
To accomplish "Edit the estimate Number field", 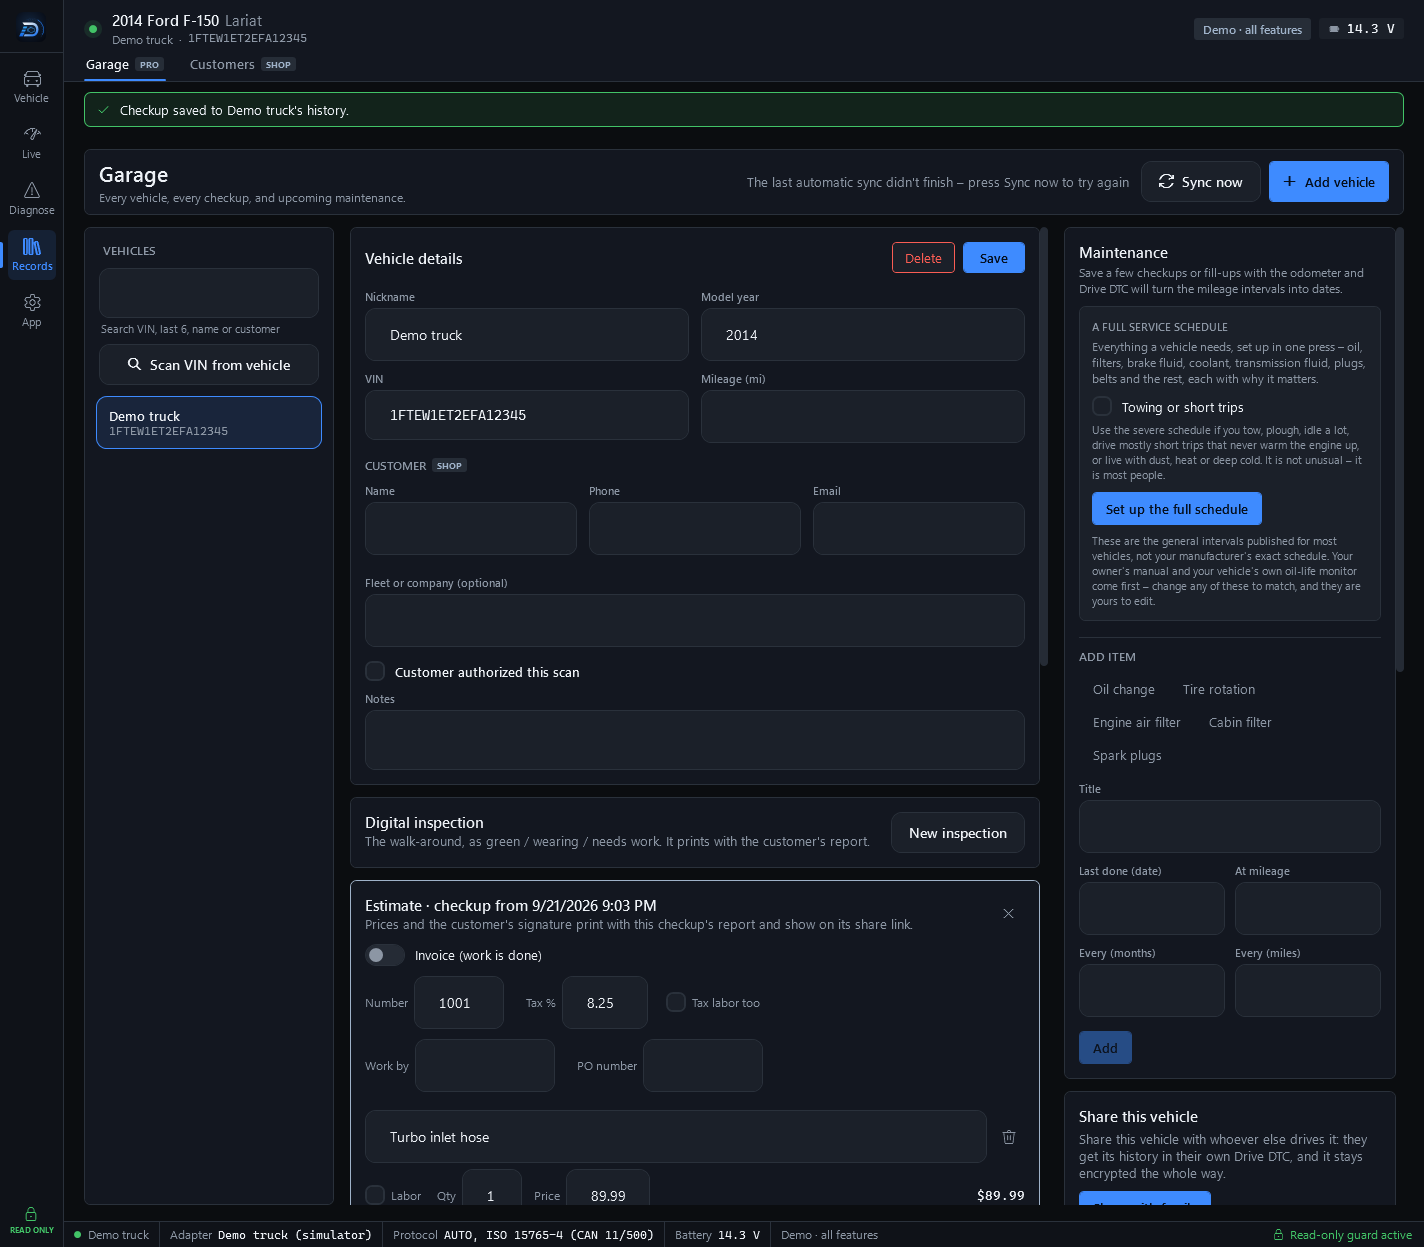I will point(459,1003).
